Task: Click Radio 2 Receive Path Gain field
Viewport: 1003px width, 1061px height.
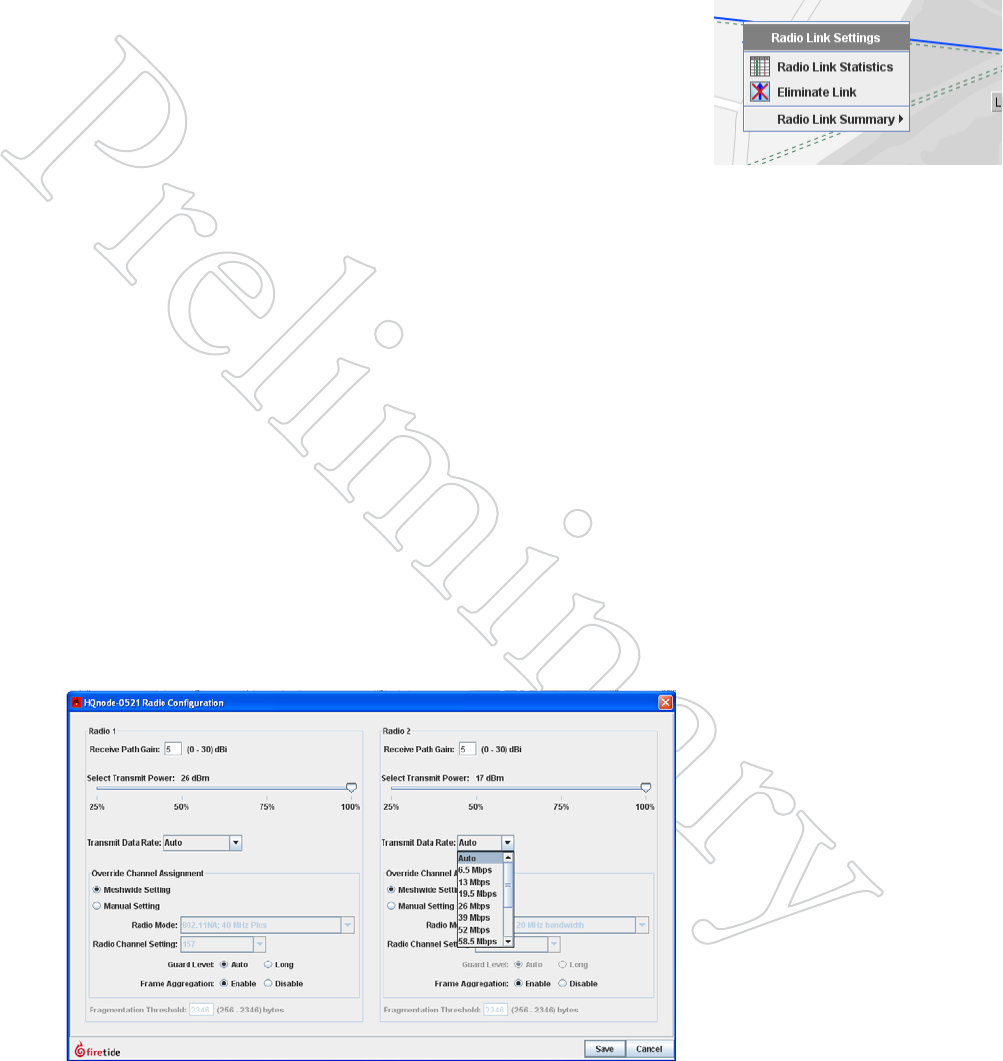Action: pos(468,749)
